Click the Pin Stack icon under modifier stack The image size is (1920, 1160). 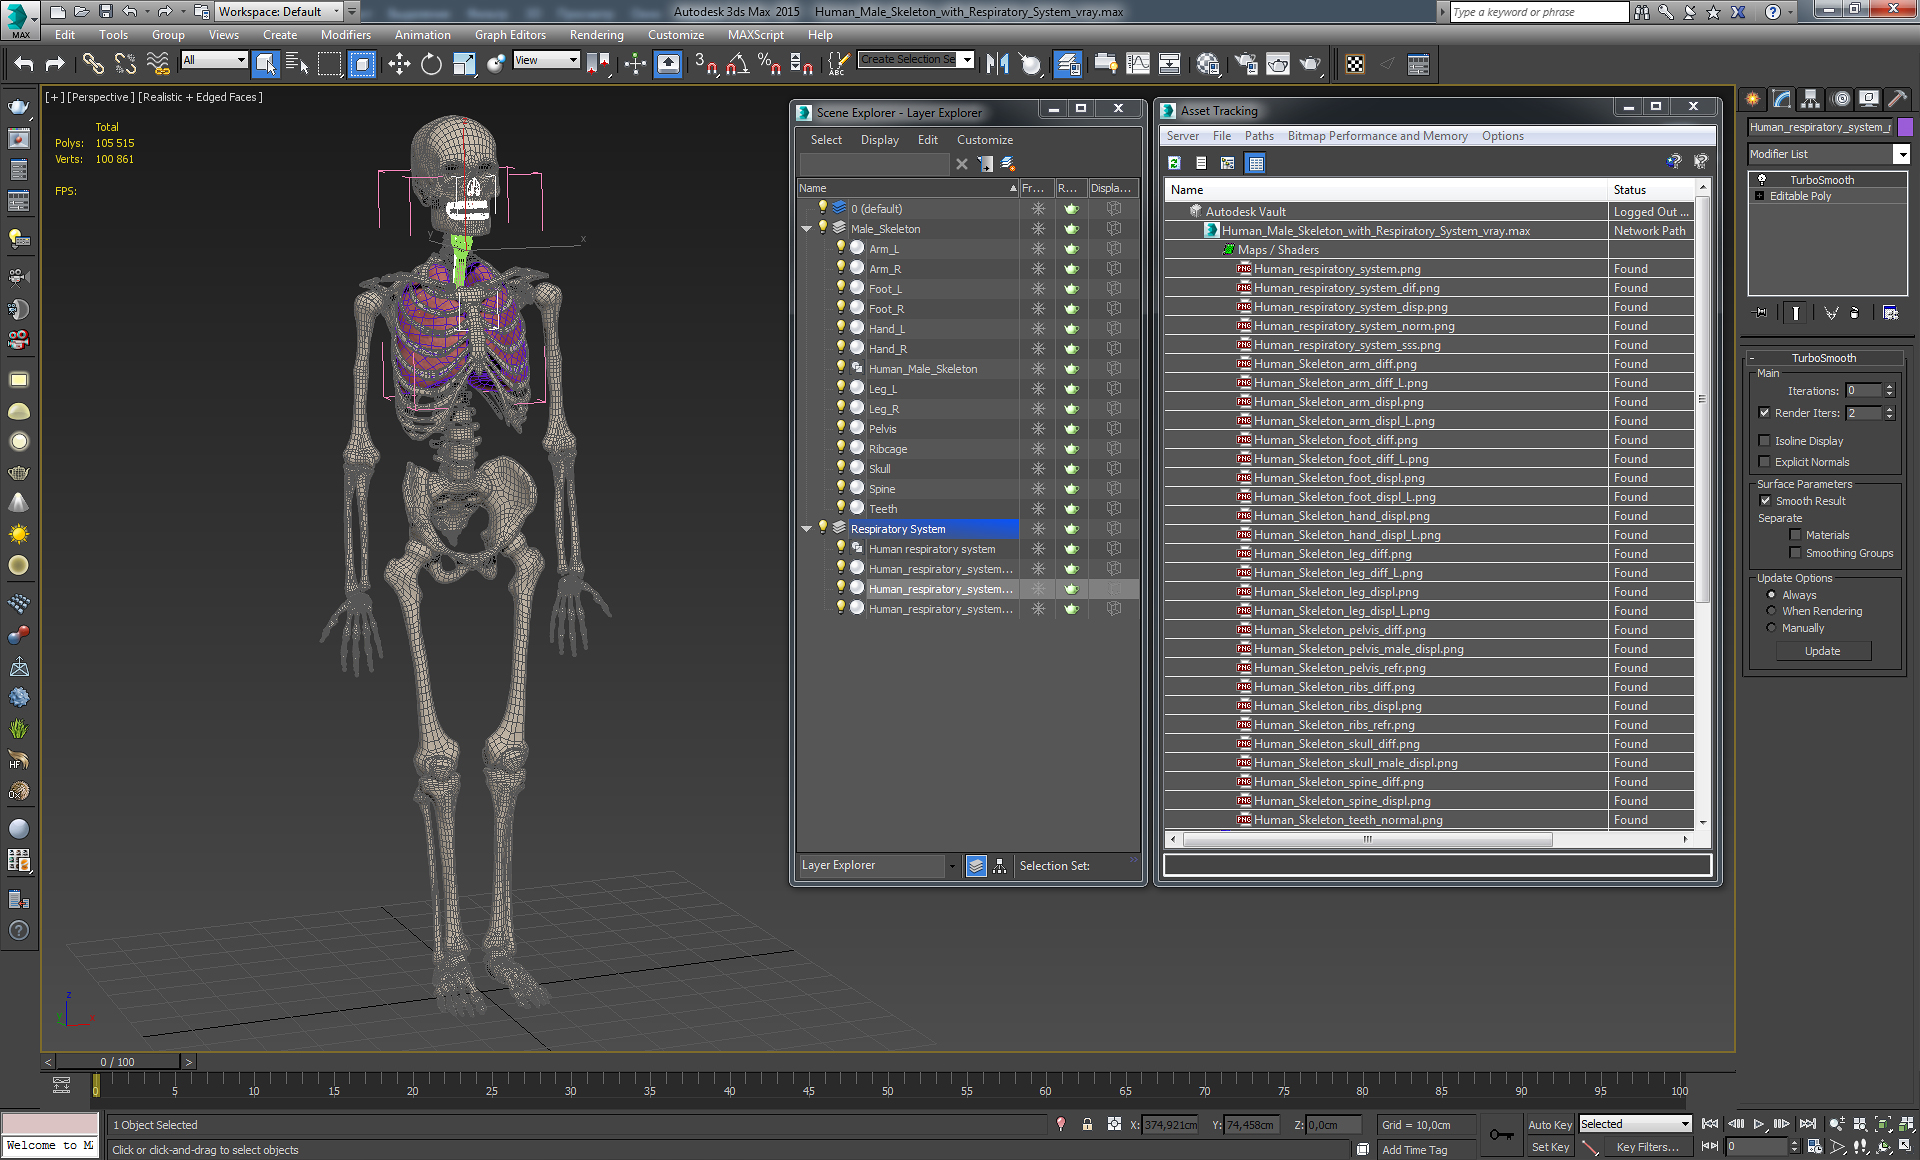coord(1761,312)
